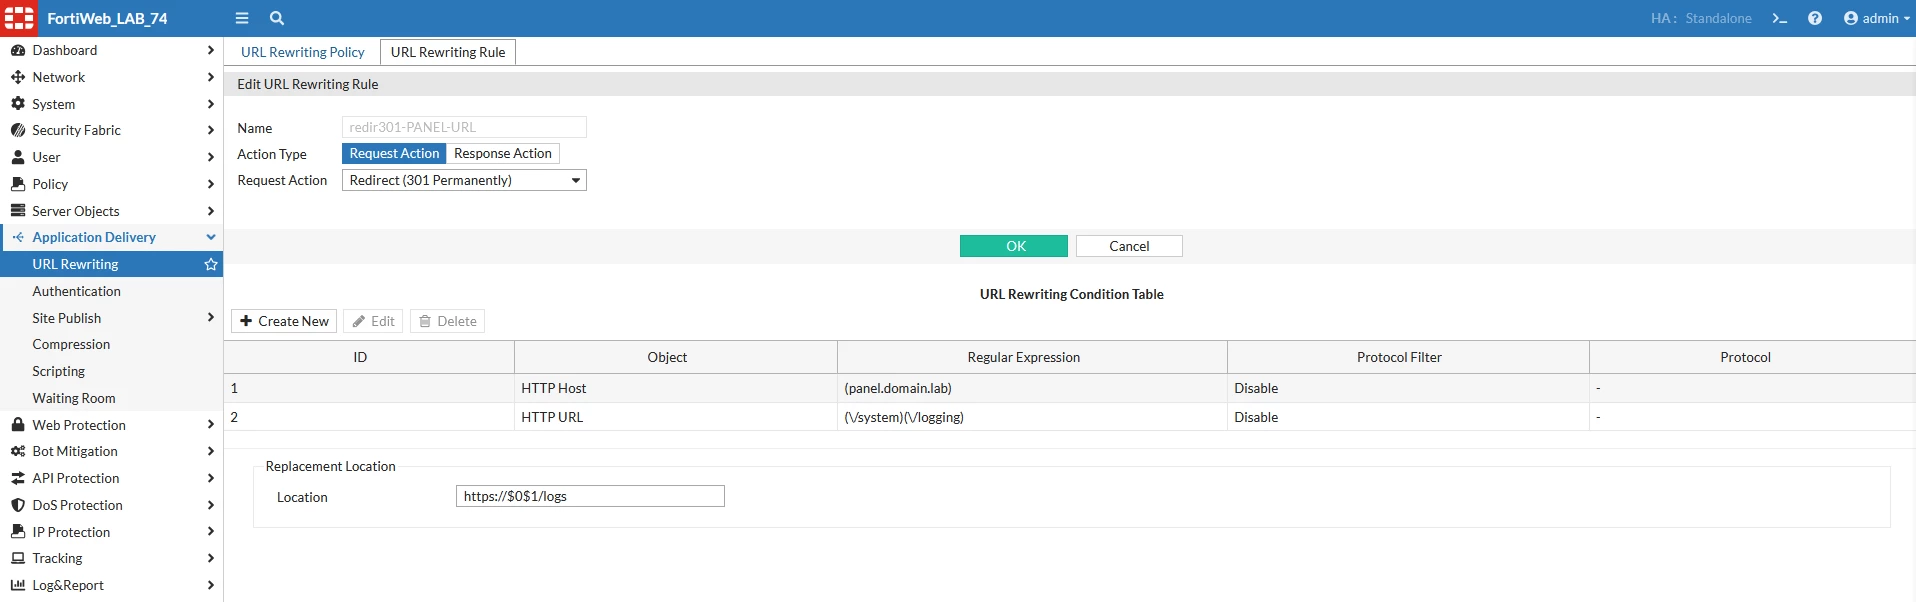Click Create New condition button
1916x602 pixels.
point(284,321)
